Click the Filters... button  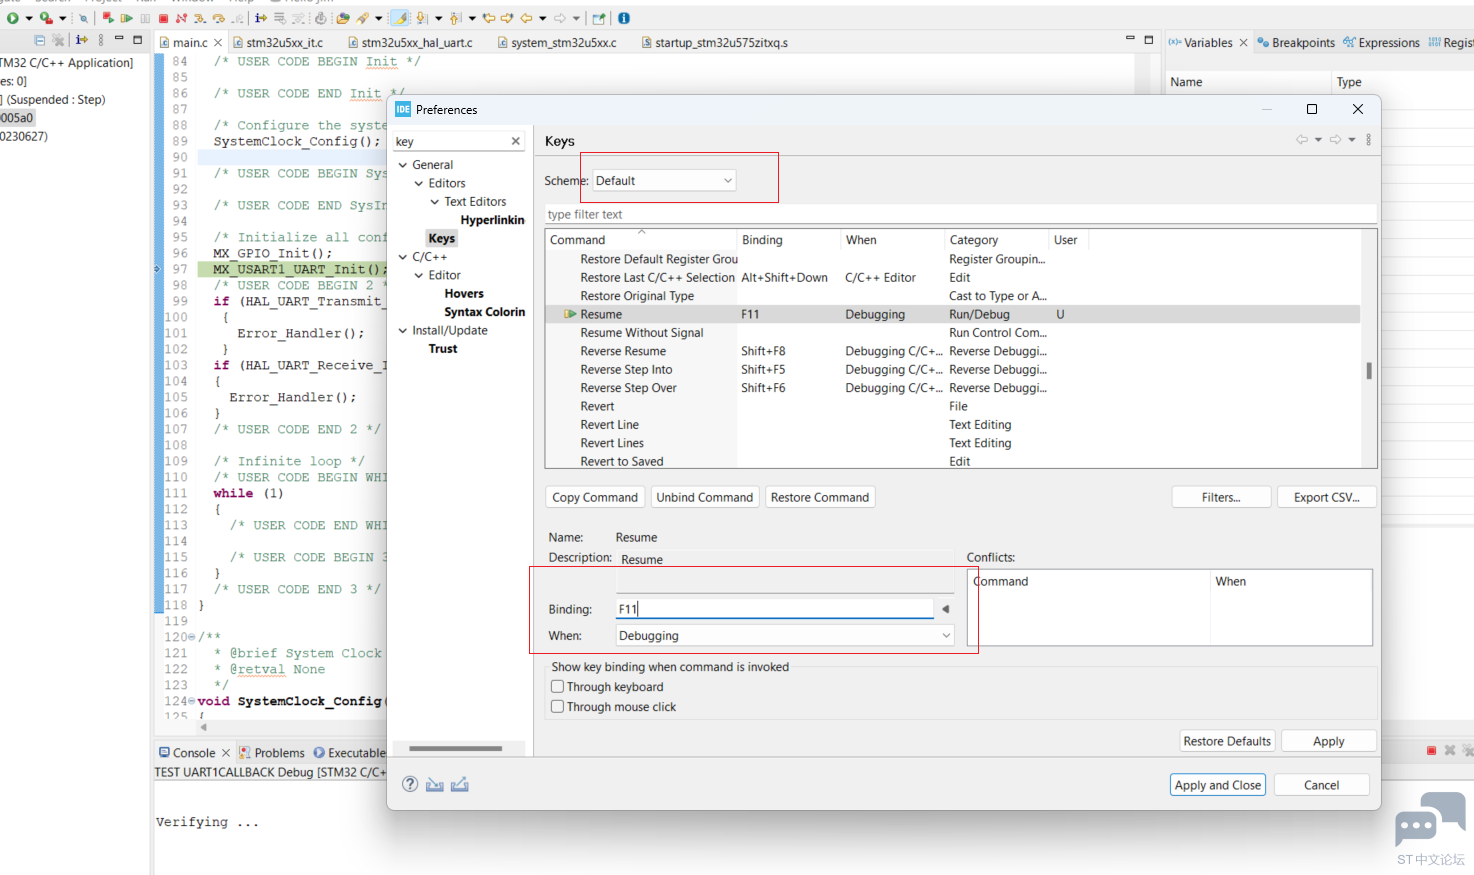1221,497
